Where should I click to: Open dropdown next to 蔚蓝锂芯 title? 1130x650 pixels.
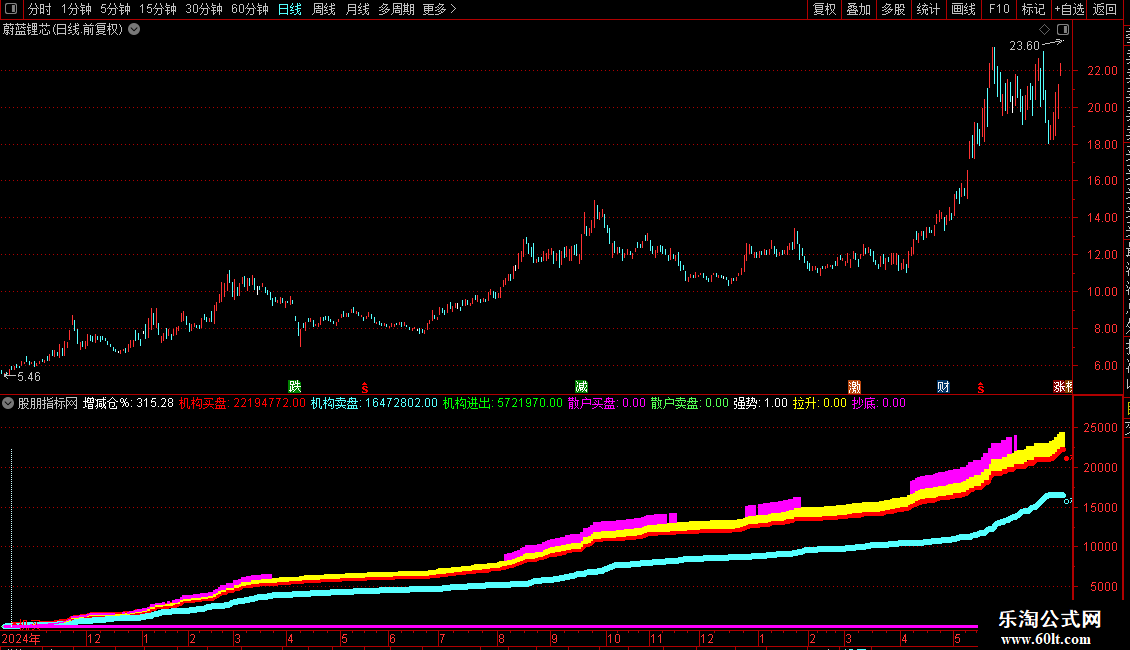[x=134, y=30]
